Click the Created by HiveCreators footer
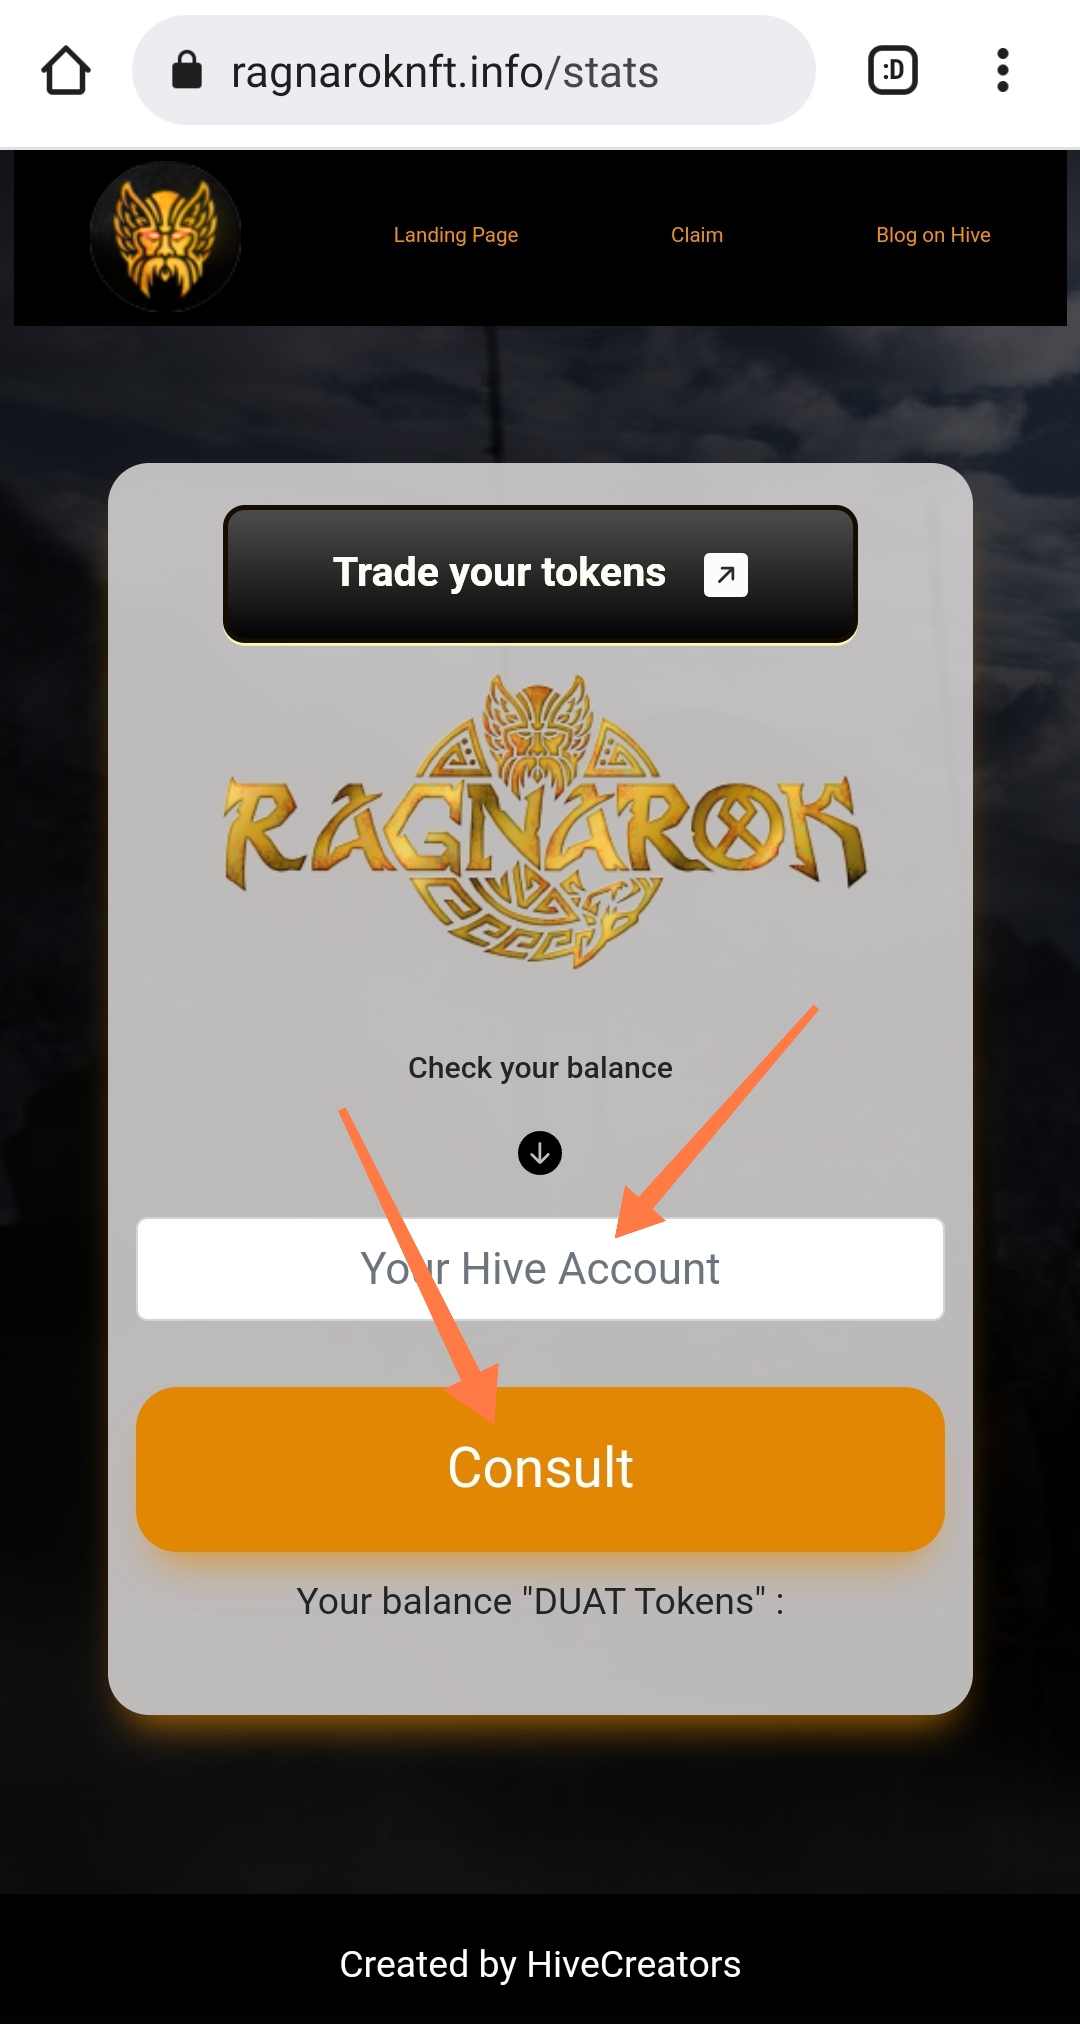Screen dimensions: 1080x2024 [x=540, y=1965]
